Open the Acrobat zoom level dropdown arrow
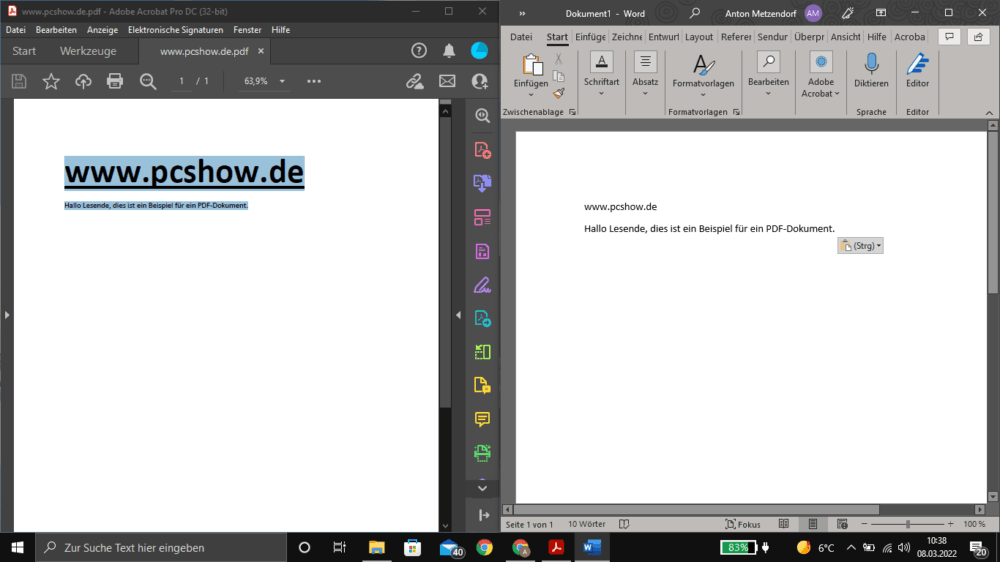Image resolution: width=1000 pixels, height=562 pixels. tap(282, 81)
